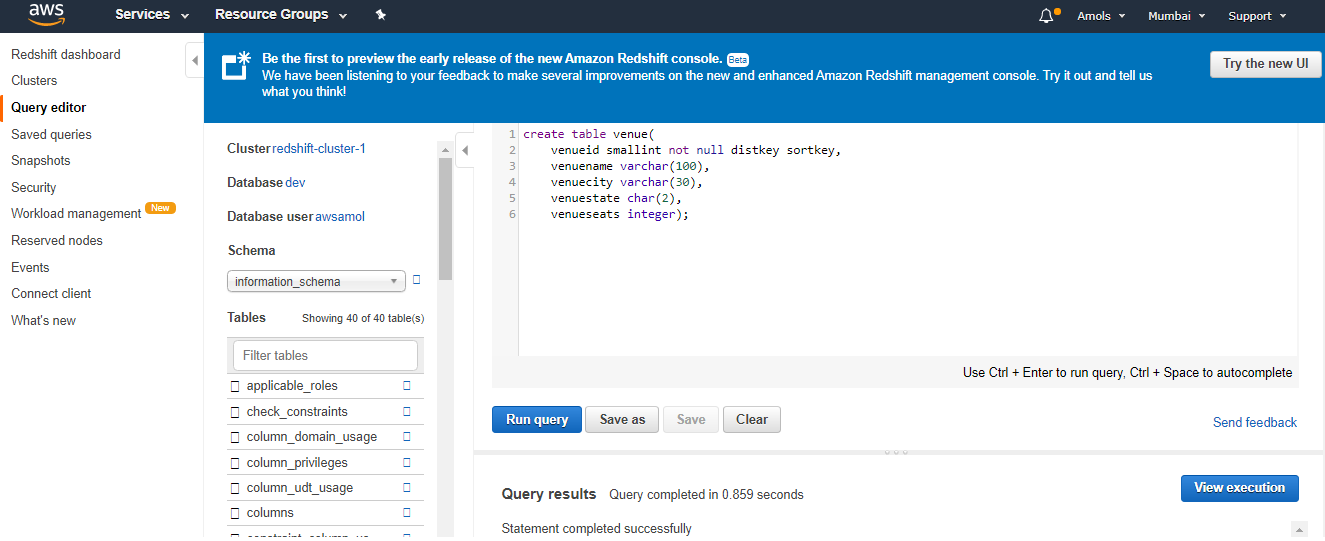This screenshot has height=541, width=1325.
Task: Click inside the SQL query editor
Action: [907, 240]
